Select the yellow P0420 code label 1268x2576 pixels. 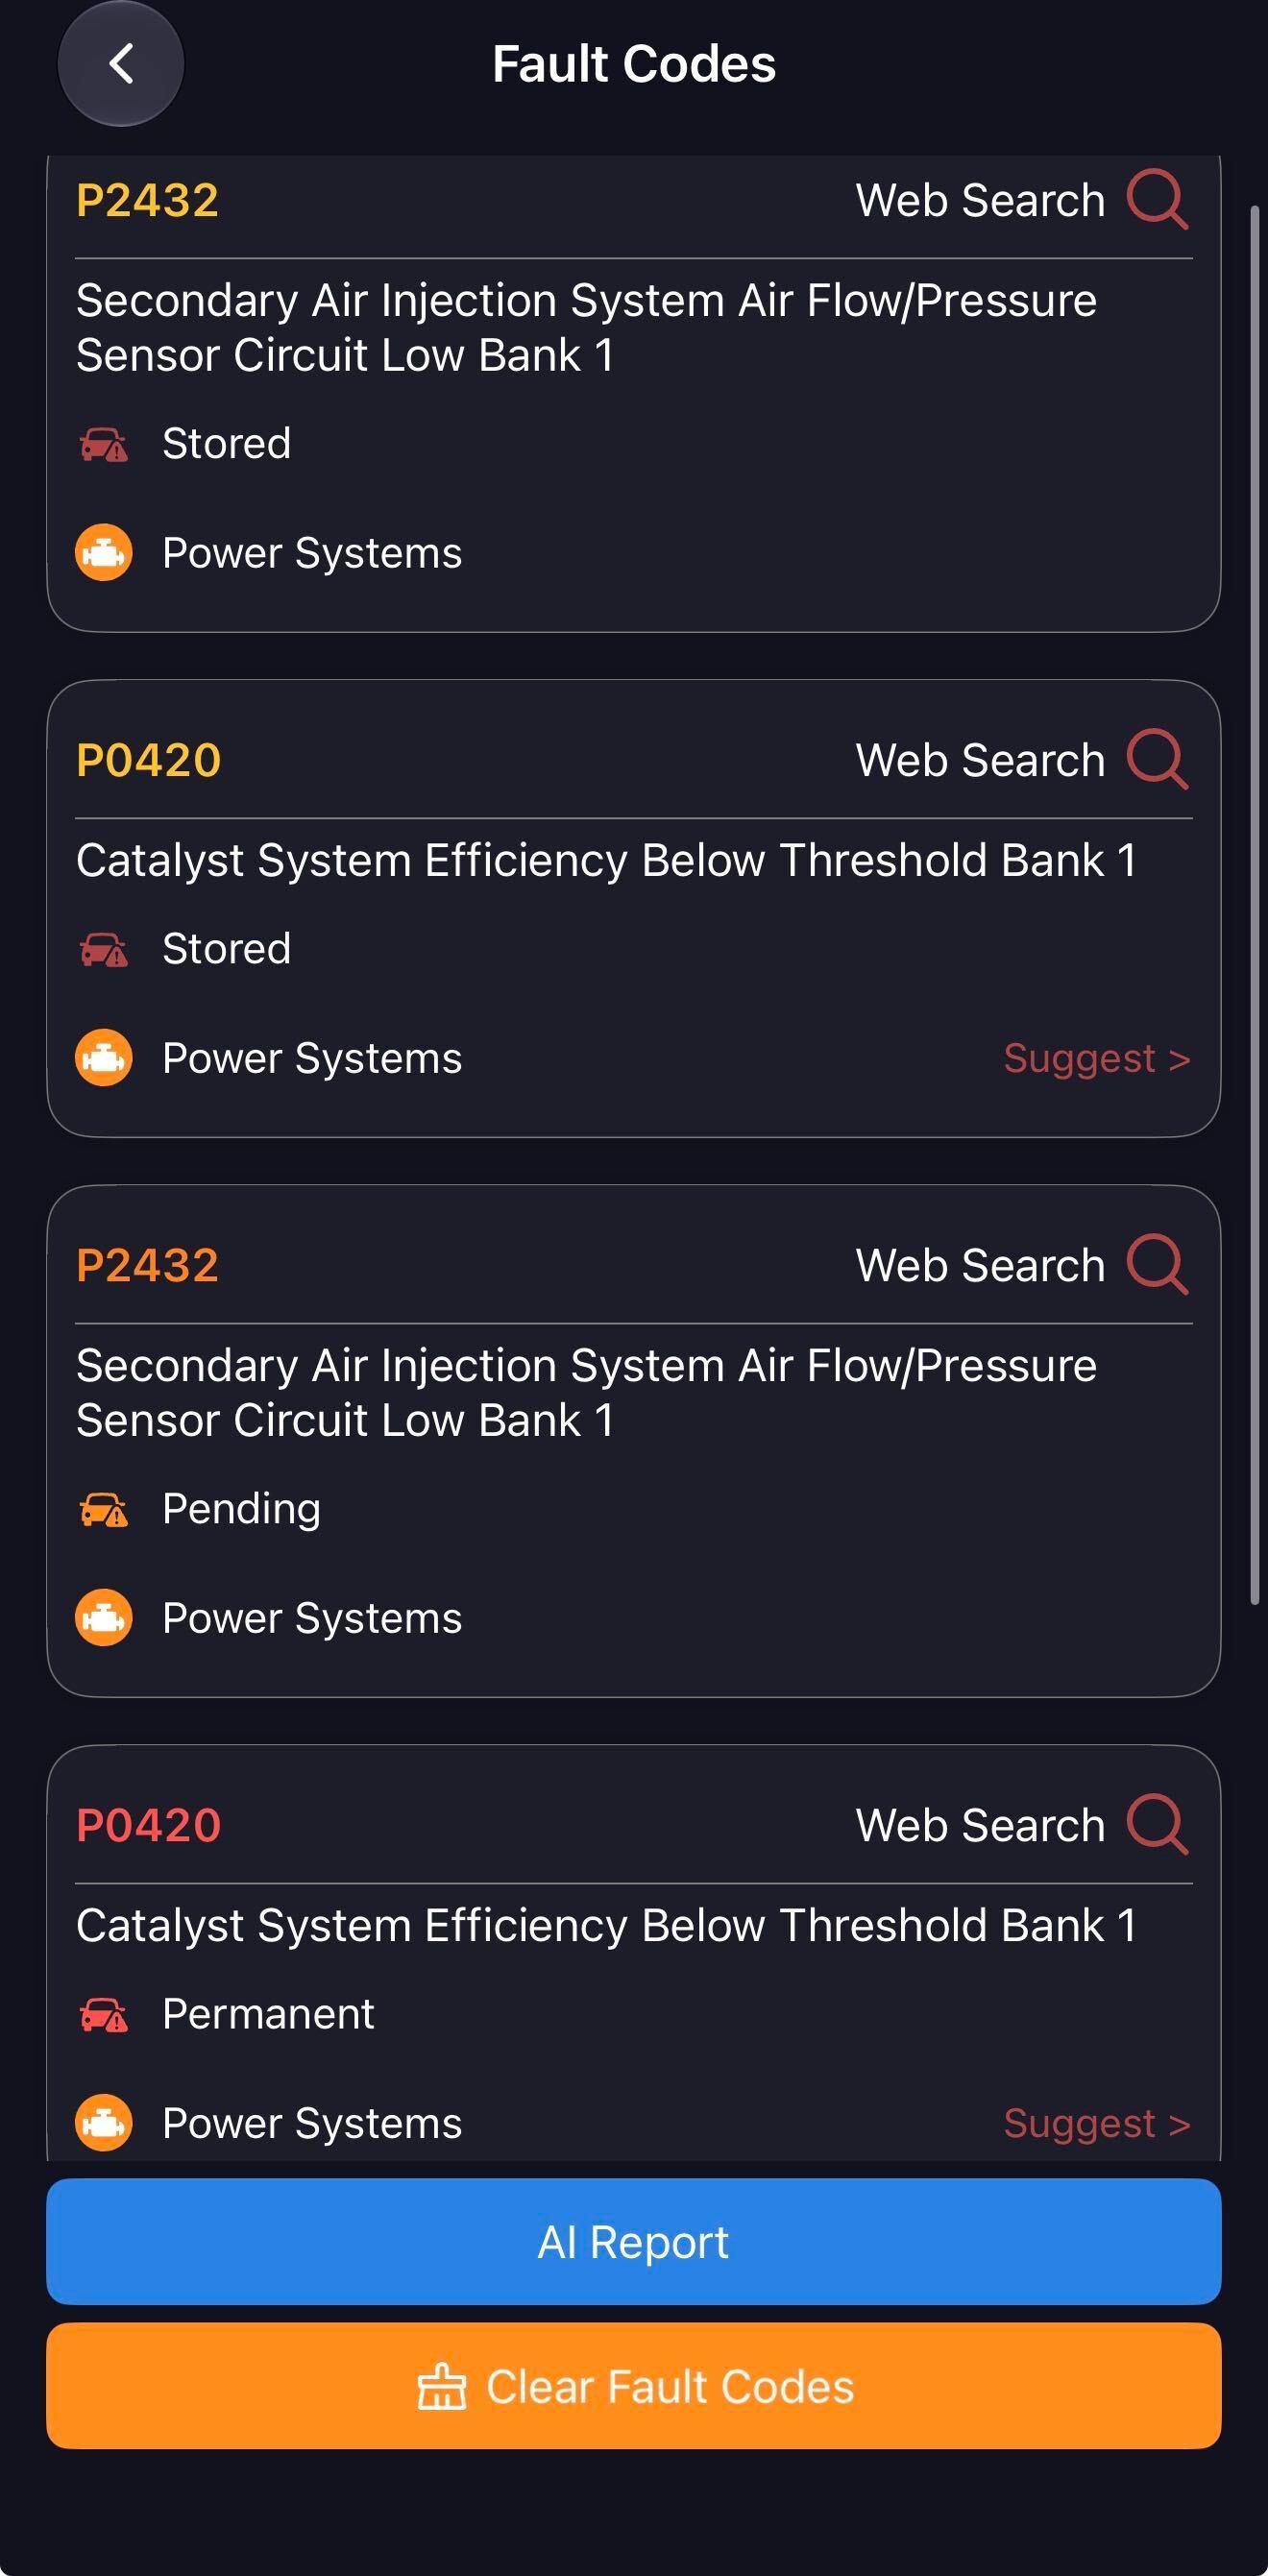point(149,760)
